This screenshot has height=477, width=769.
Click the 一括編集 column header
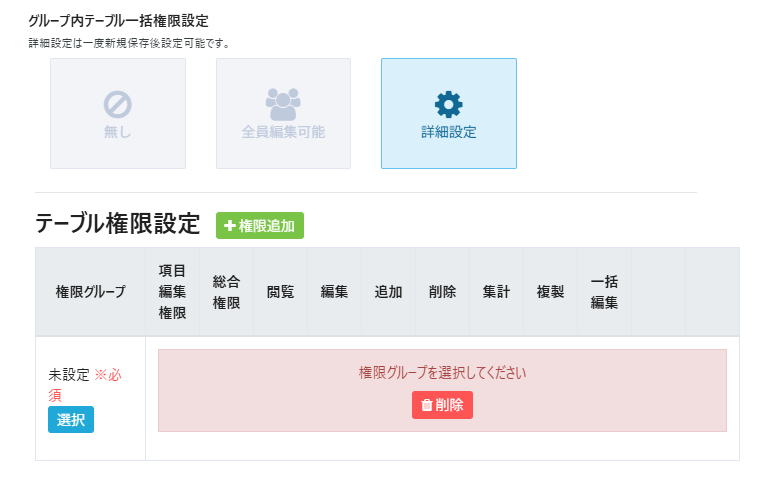pyautogui.click(x=605, y=292)
